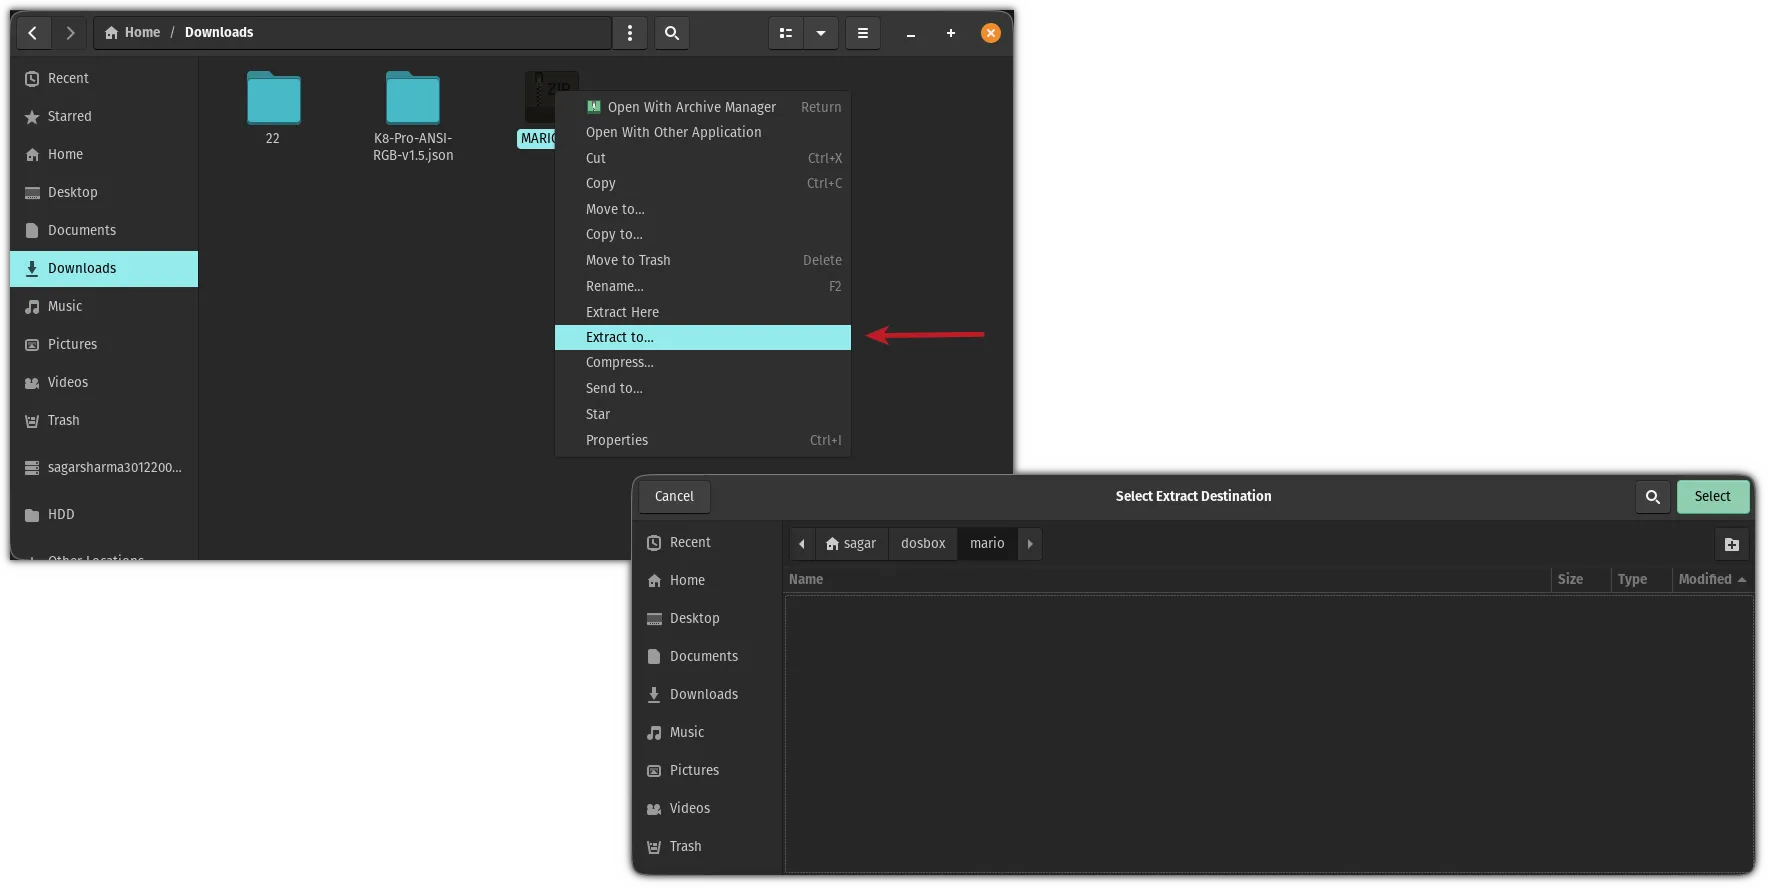This screenshot has height=888, width=1768.
Task: Expand the view options dropdown arrow
Action: coord(821,33)
